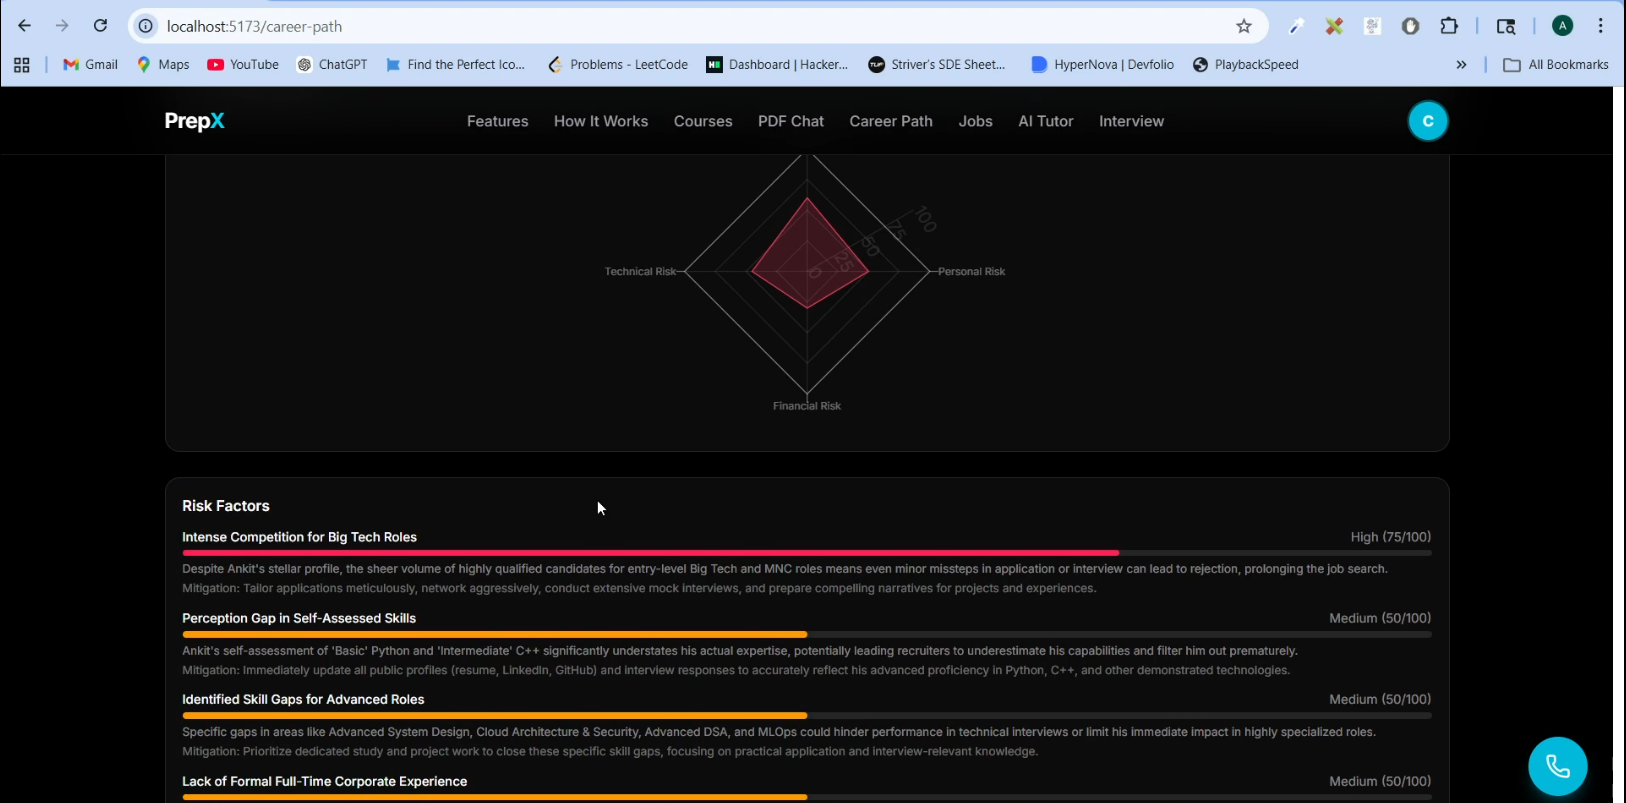Open the Gmail bookmark
Image resolution: width=1626 pixels, height=803 pixels.
coord(90,65)
